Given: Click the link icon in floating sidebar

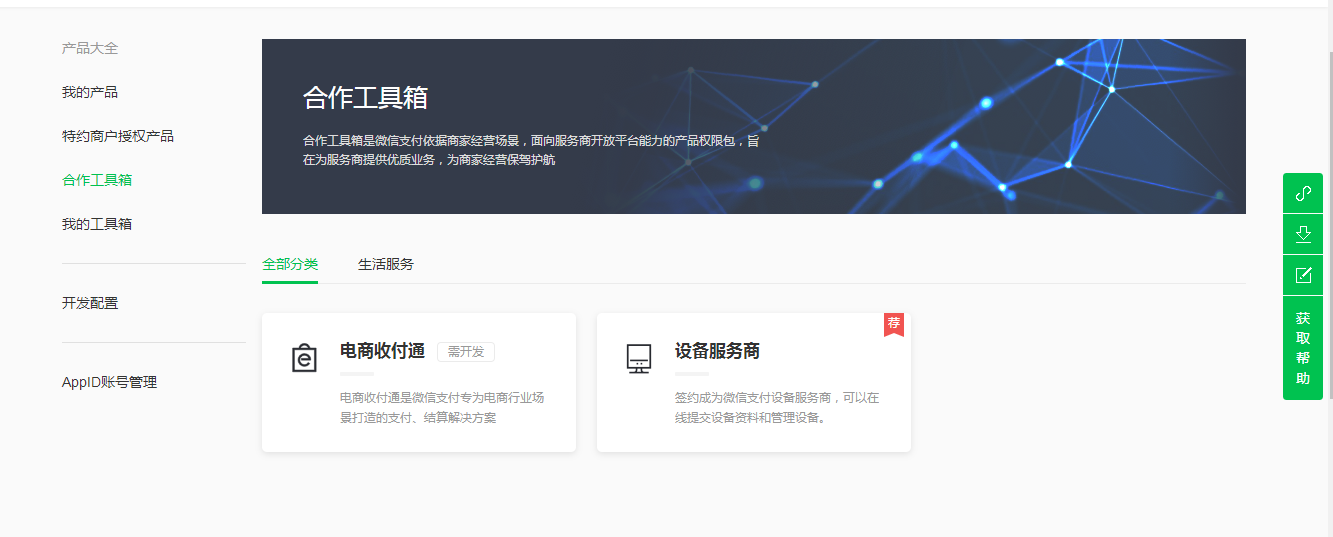Looking at the screenshot, I should (1303, 193).
